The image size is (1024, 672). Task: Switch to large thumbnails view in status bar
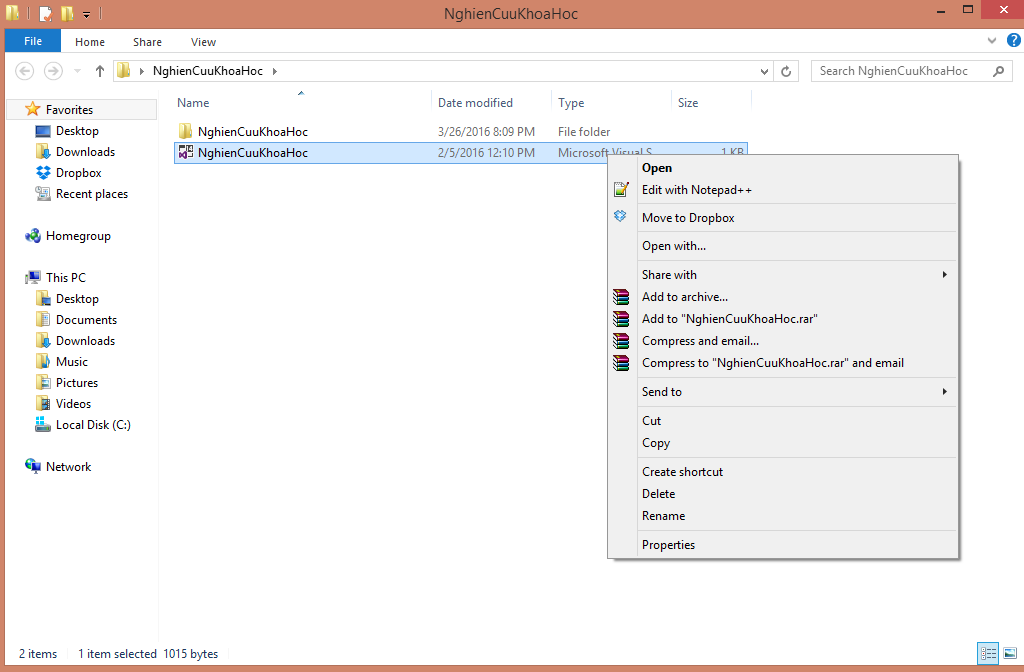[x=1012, y=653]
